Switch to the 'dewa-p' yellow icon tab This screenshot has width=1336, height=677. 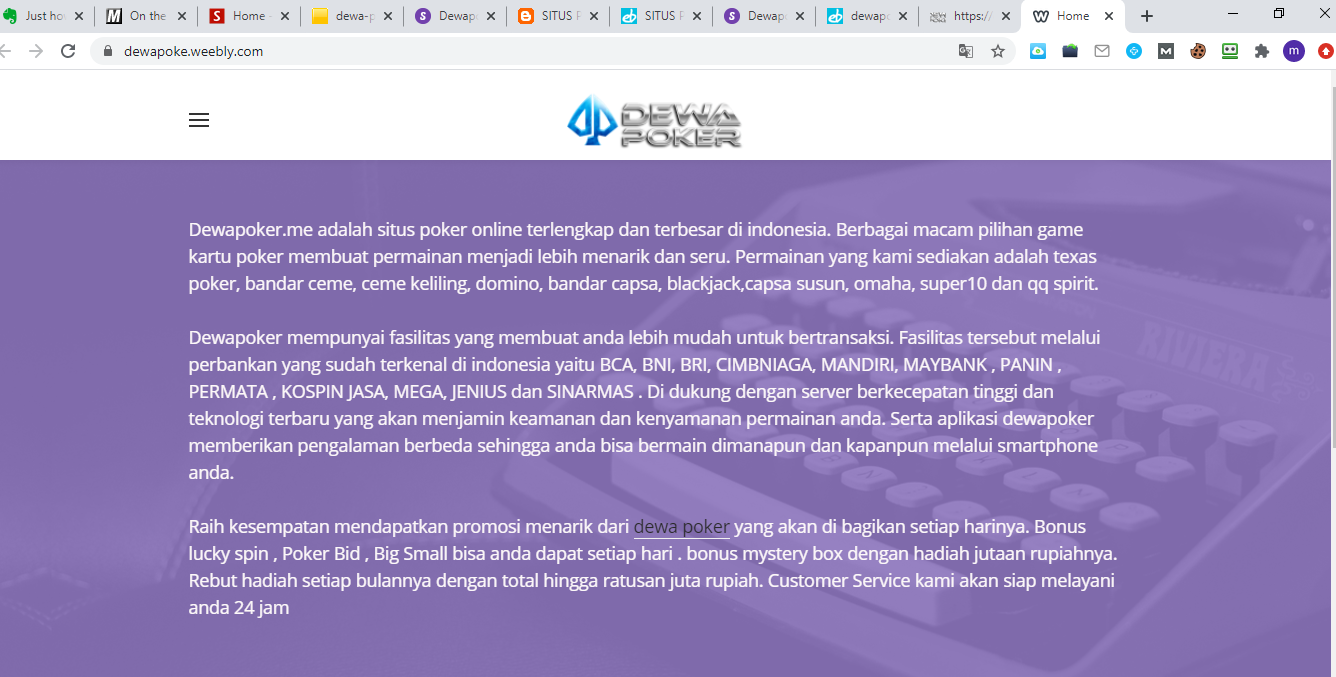click(345, 16)
